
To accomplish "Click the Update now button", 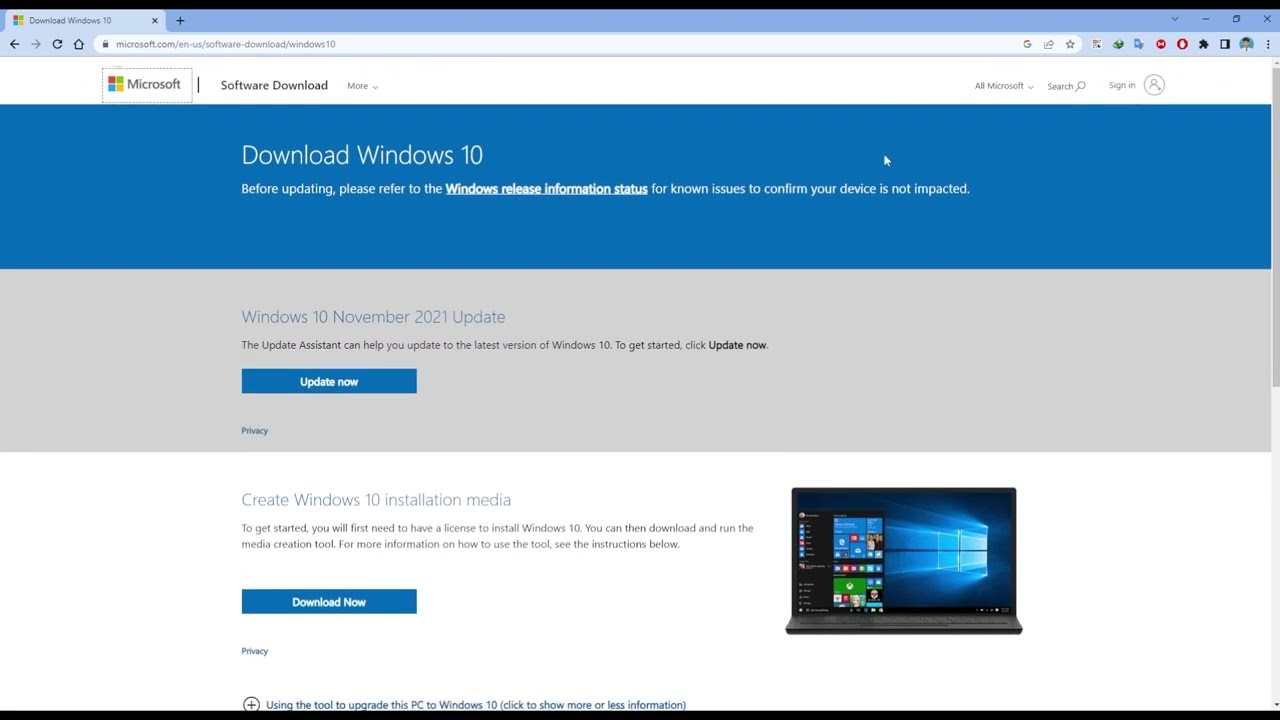I will [329, 381].
